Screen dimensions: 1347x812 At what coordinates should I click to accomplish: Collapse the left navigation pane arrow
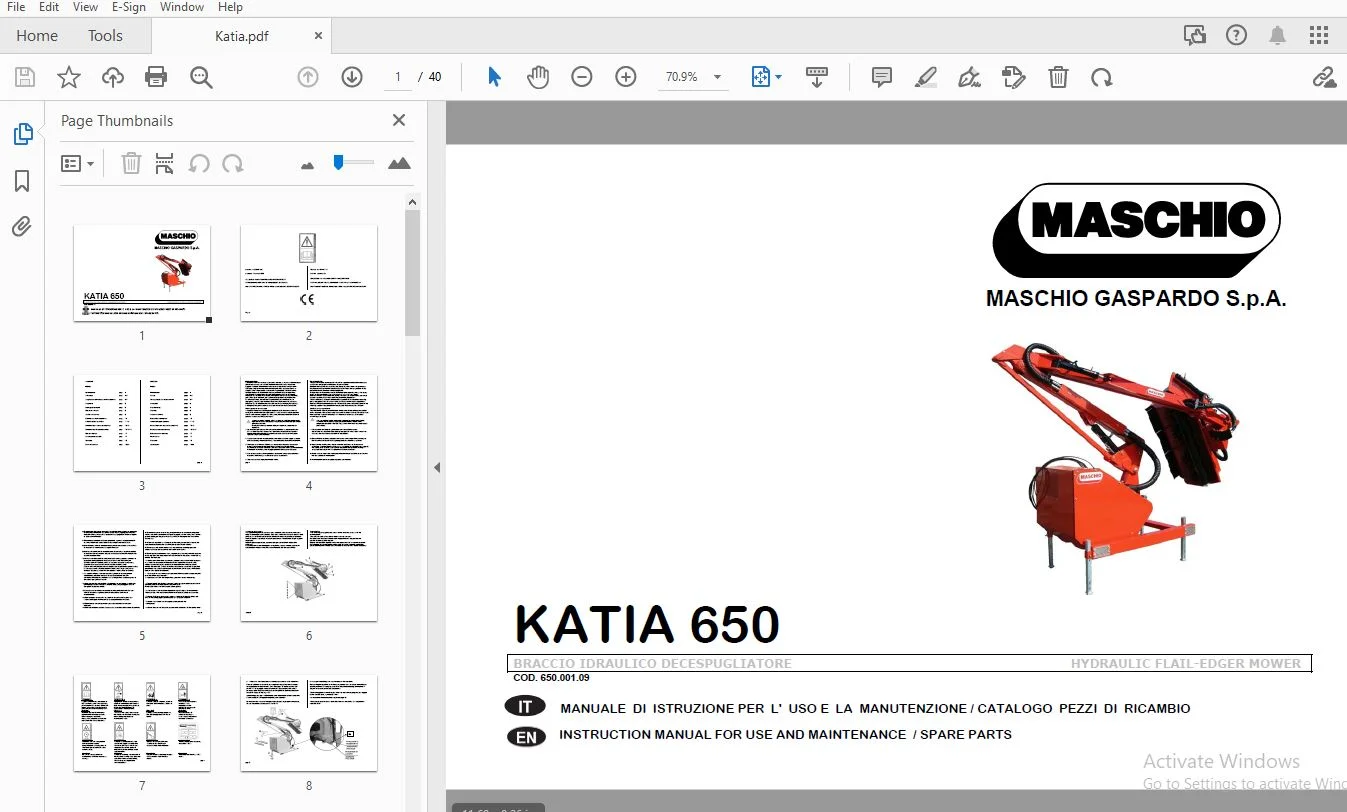pos(437,467)
